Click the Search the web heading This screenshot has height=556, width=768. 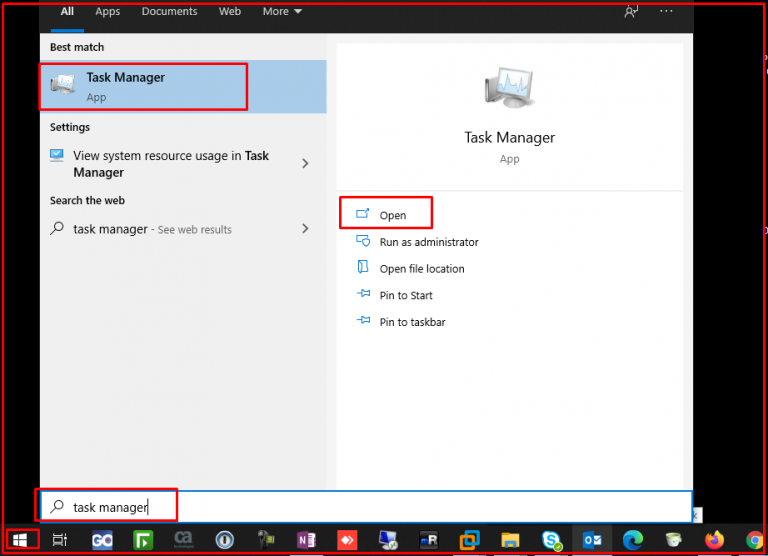[87, 200]
